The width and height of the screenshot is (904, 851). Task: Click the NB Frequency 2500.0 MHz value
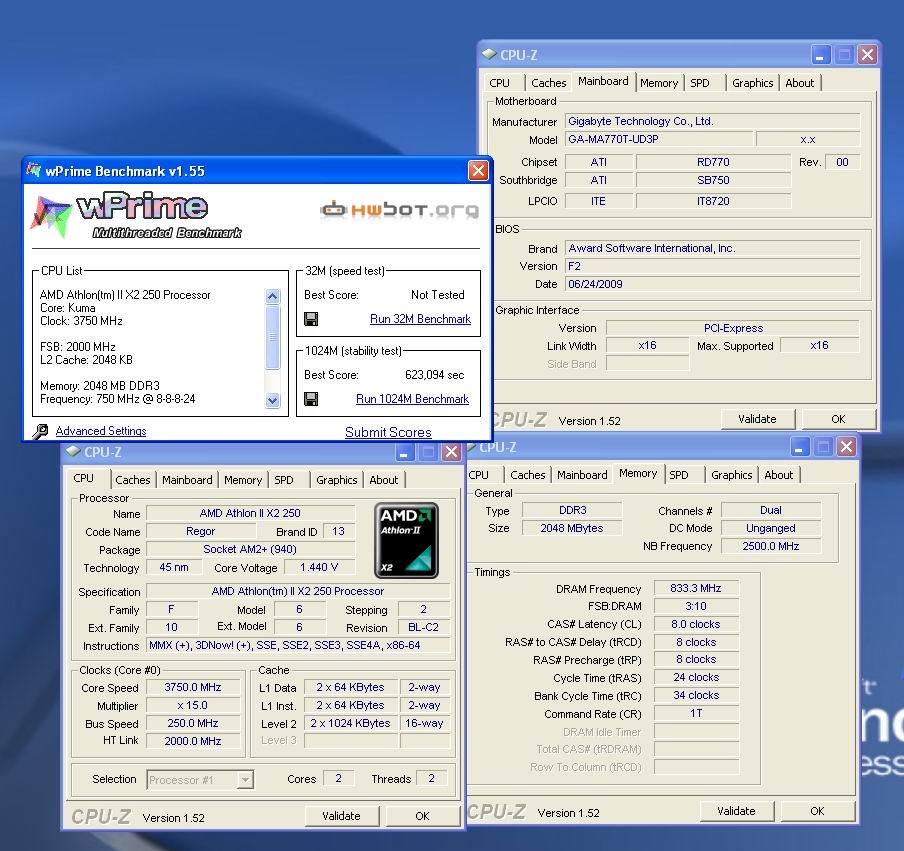click(771, 546)
